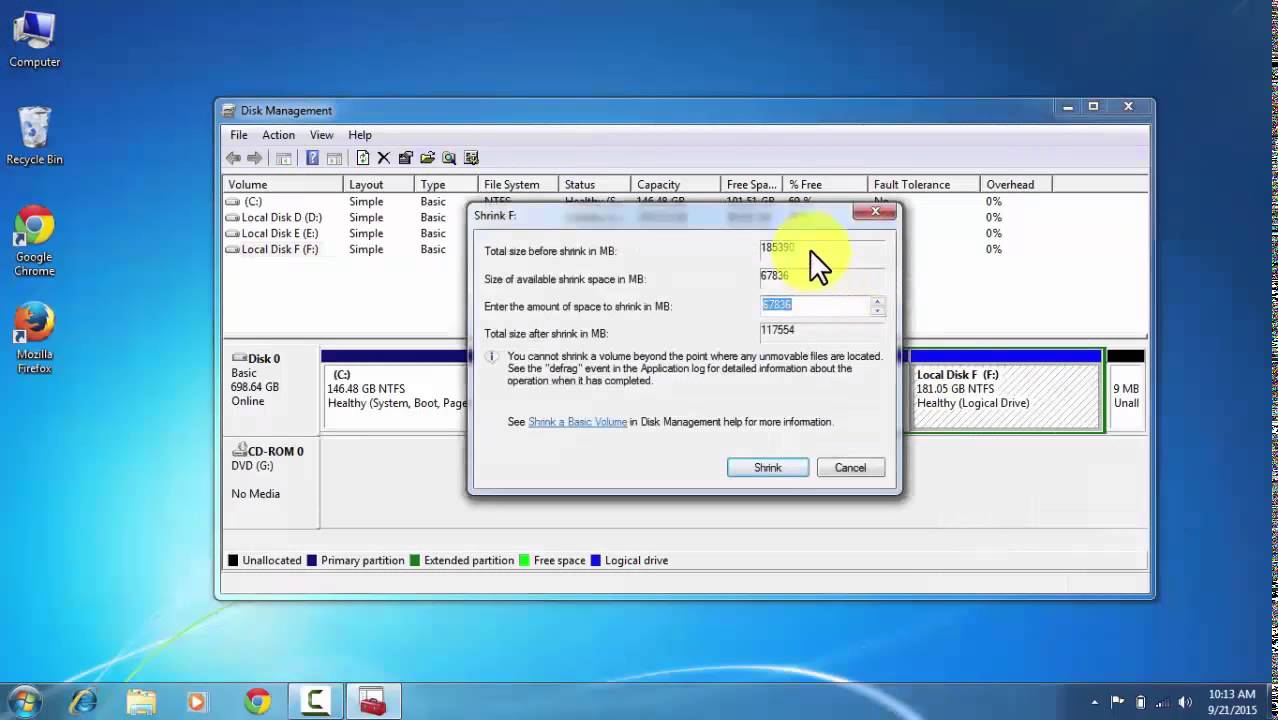
Task: Sort by the Fault Tolerance column header
Action: [923, 185]
